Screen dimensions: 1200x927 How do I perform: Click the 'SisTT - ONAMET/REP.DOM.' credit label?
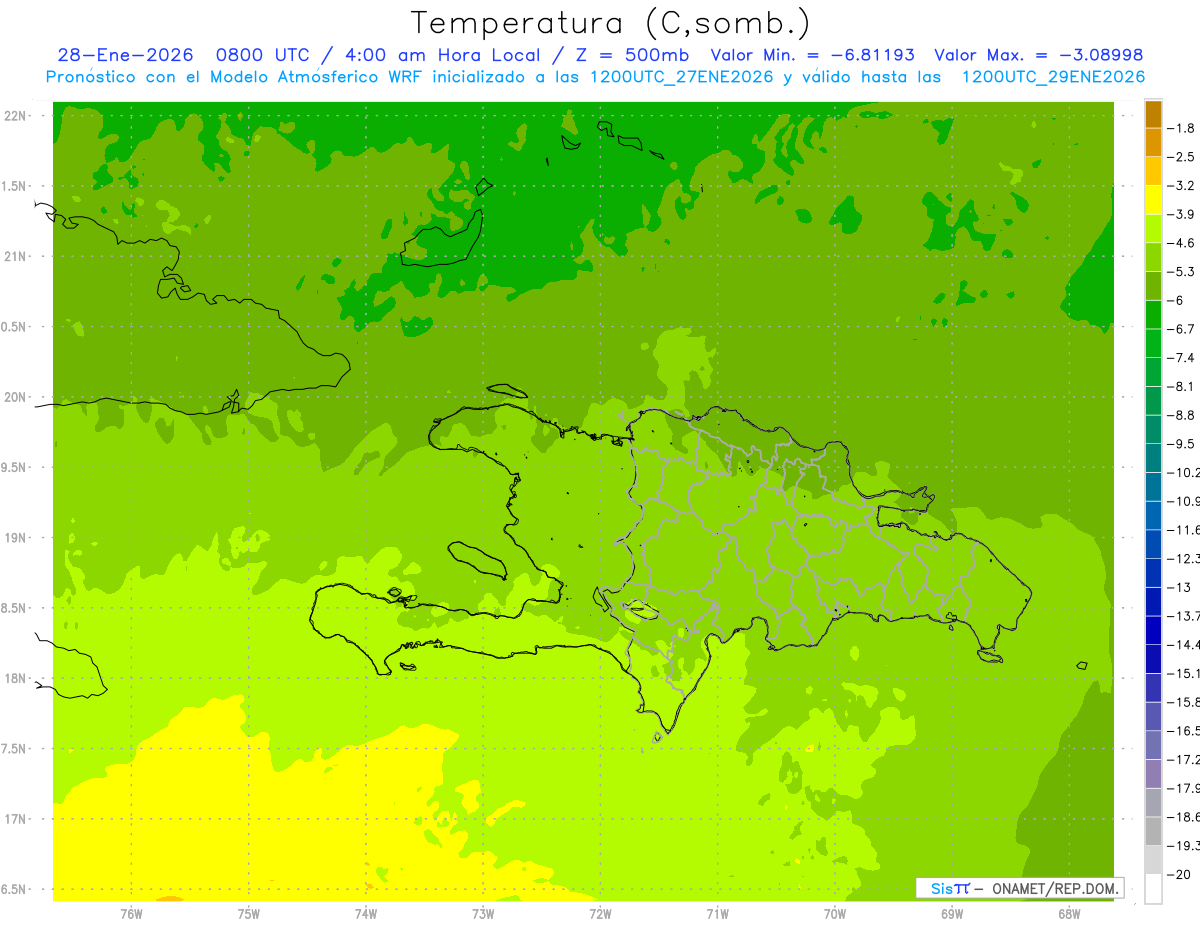(x=1020, y=888)
